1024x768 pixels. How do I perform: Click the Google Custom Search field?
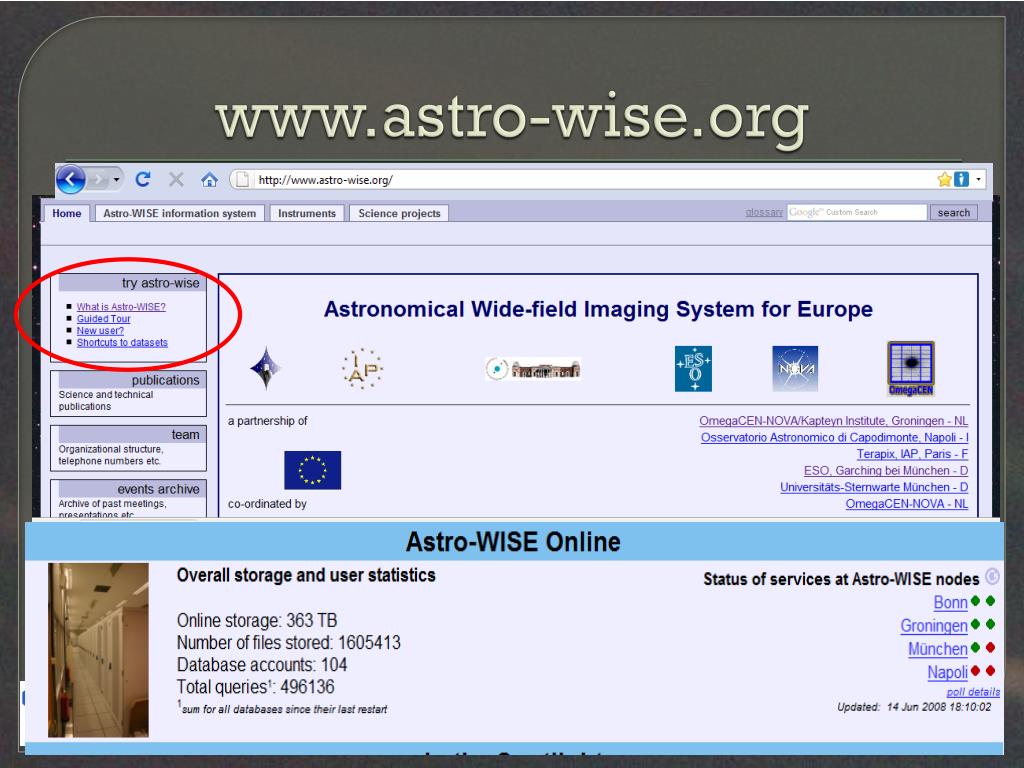click(x=857, y=212)
